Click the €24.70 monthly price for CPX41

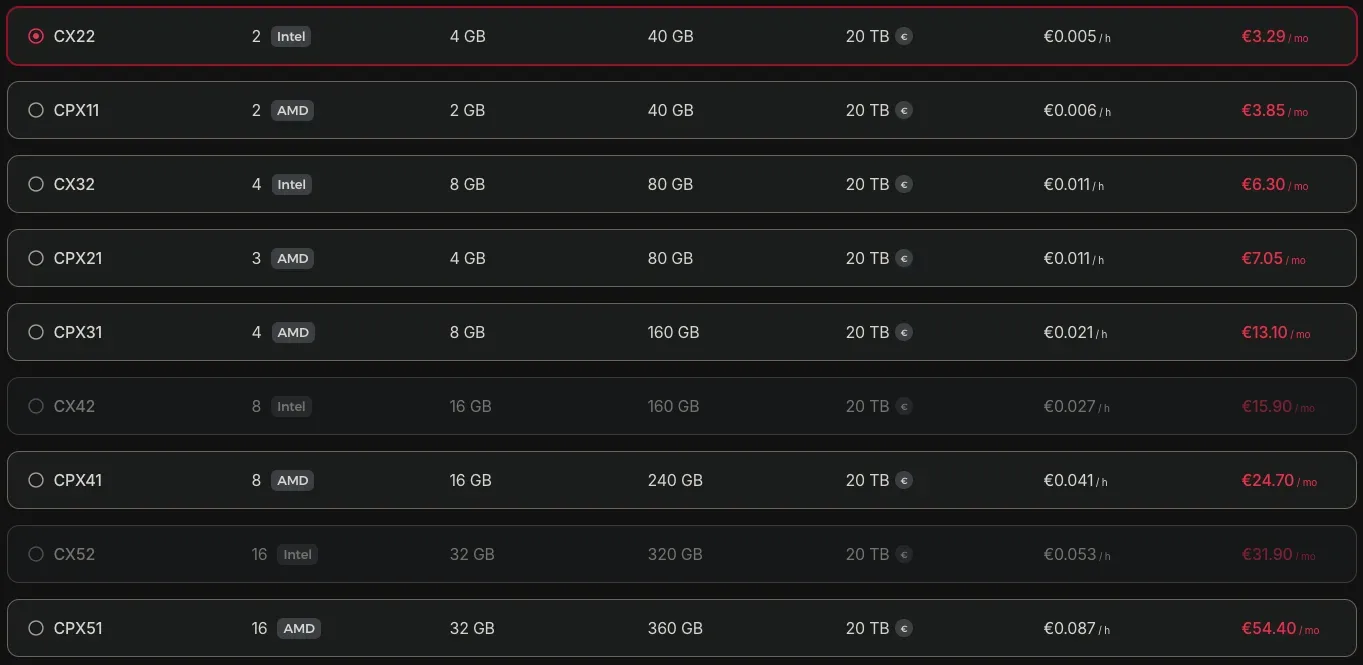1268,480
